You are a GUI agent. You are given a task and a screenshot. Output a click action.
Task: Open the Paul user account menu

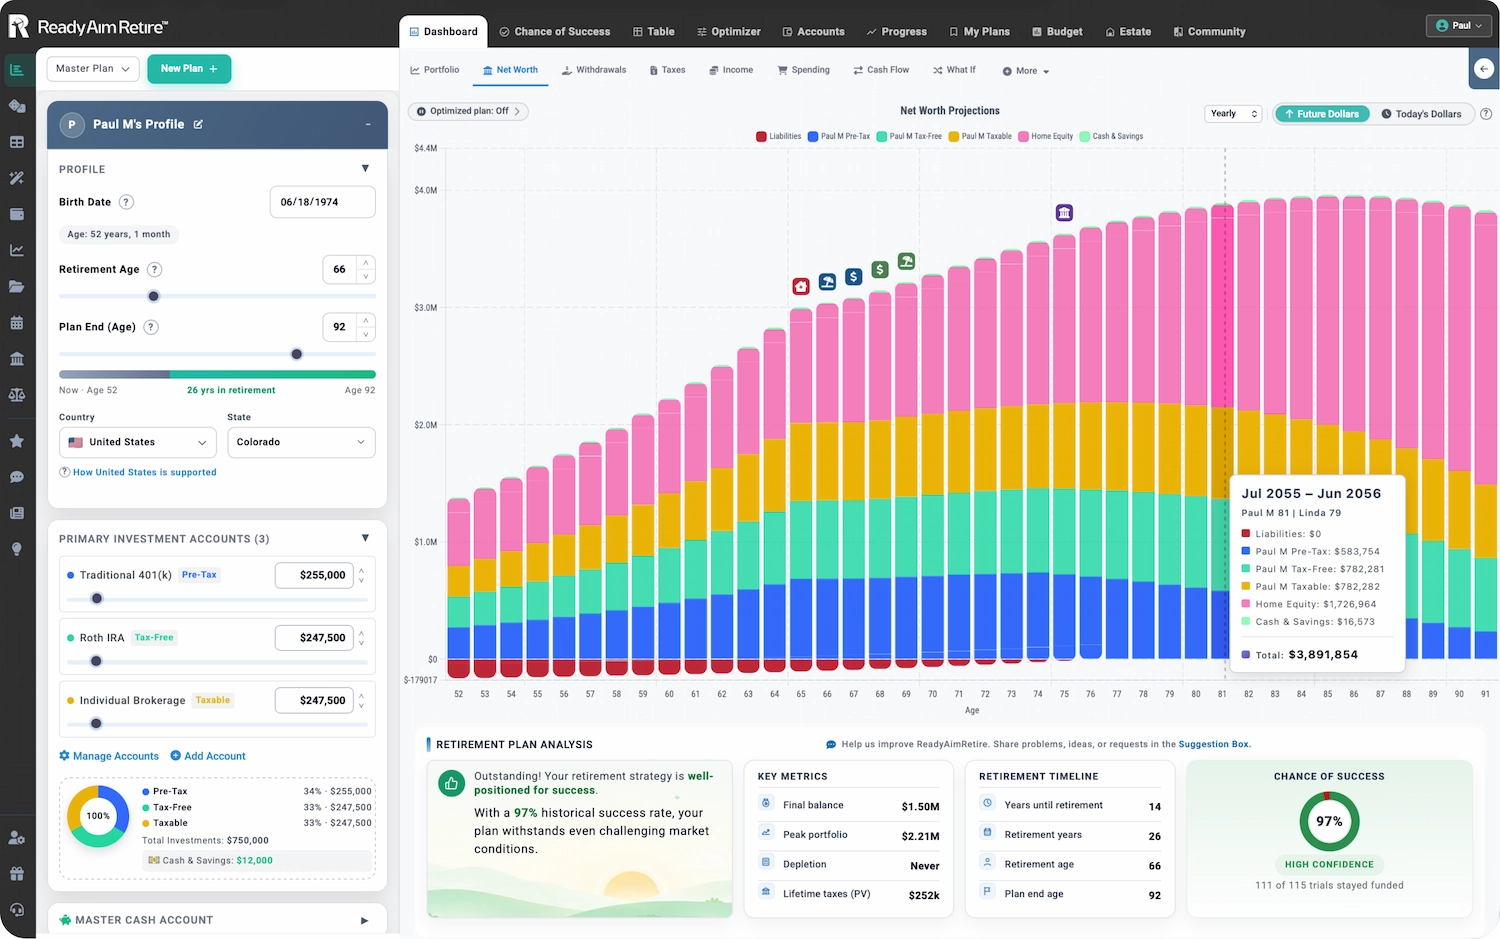pyautogui.click(x=1459, y=26)
